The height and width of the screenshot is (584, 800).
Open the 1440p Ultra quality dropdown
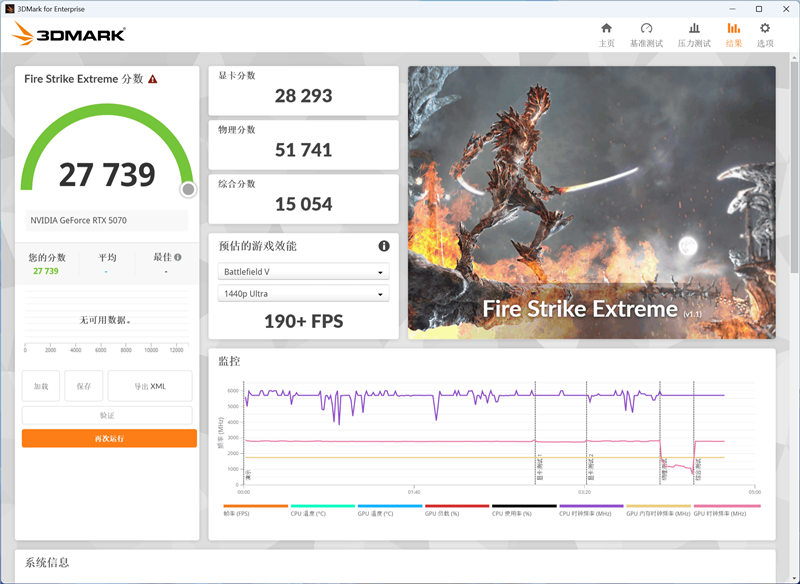click(303, 292)
